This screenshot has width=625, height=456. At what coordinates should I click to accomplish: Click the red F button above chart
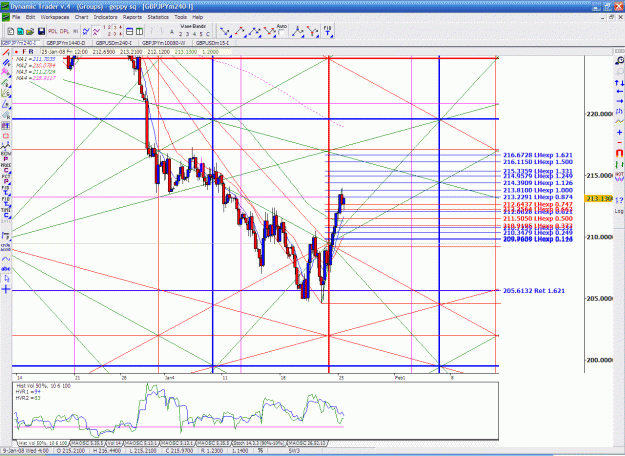click(x=24, y=52)
